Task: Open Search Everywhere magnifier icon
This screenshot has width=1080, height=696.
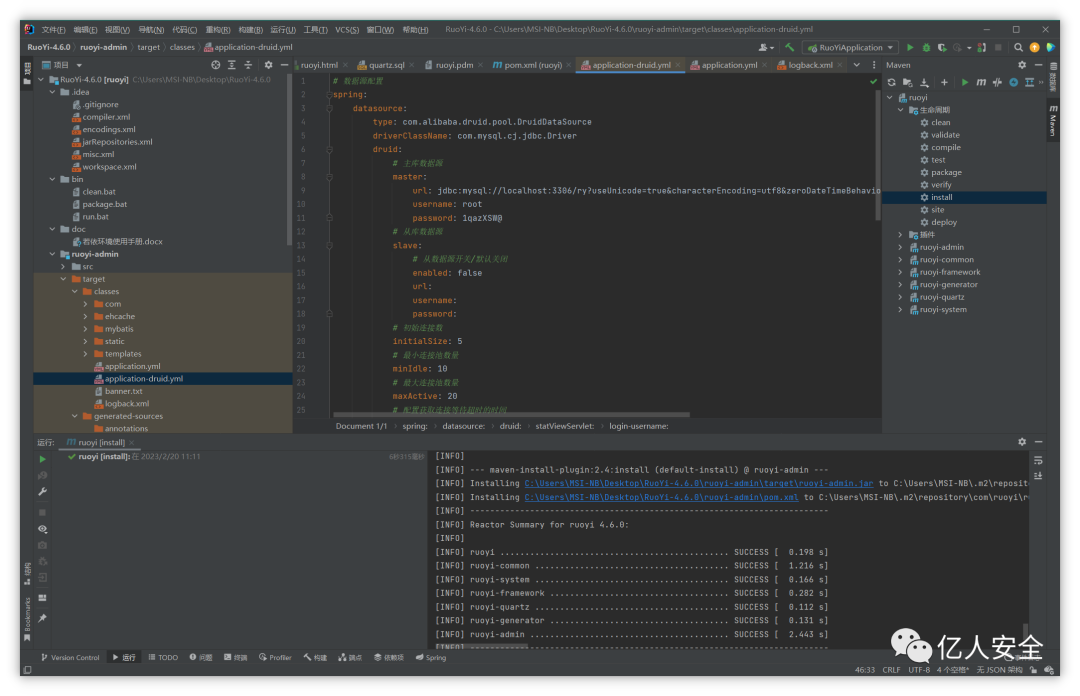Action: (1018, 48)
